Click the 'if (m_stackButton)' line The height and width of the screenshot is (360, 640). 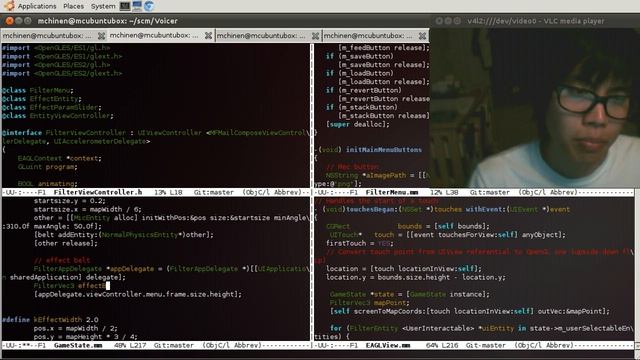[362, 107]
